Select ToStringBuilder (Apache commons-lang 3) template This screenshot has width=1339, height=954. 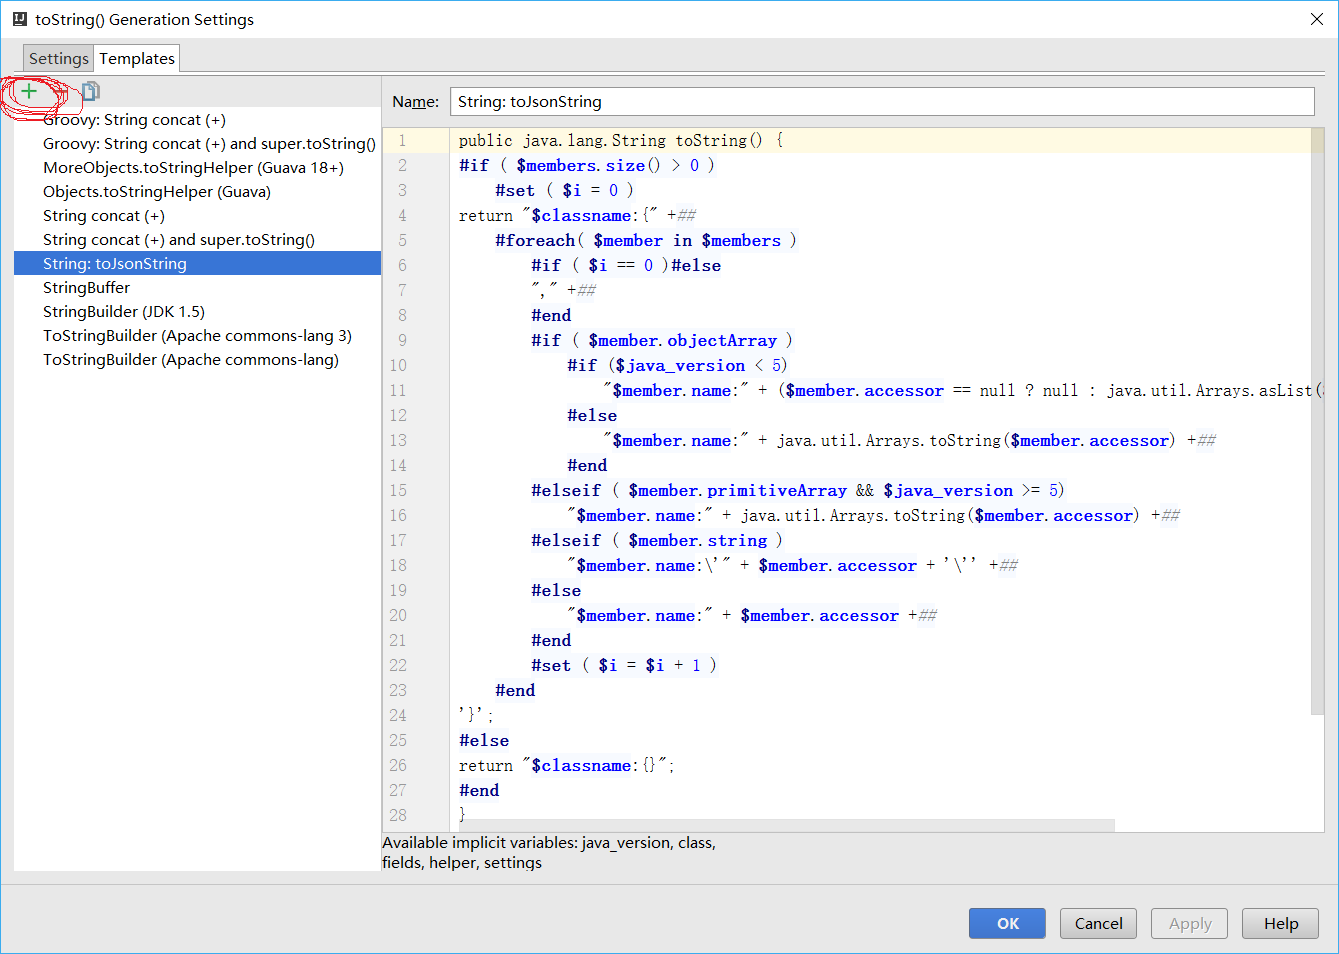(197, 336)
